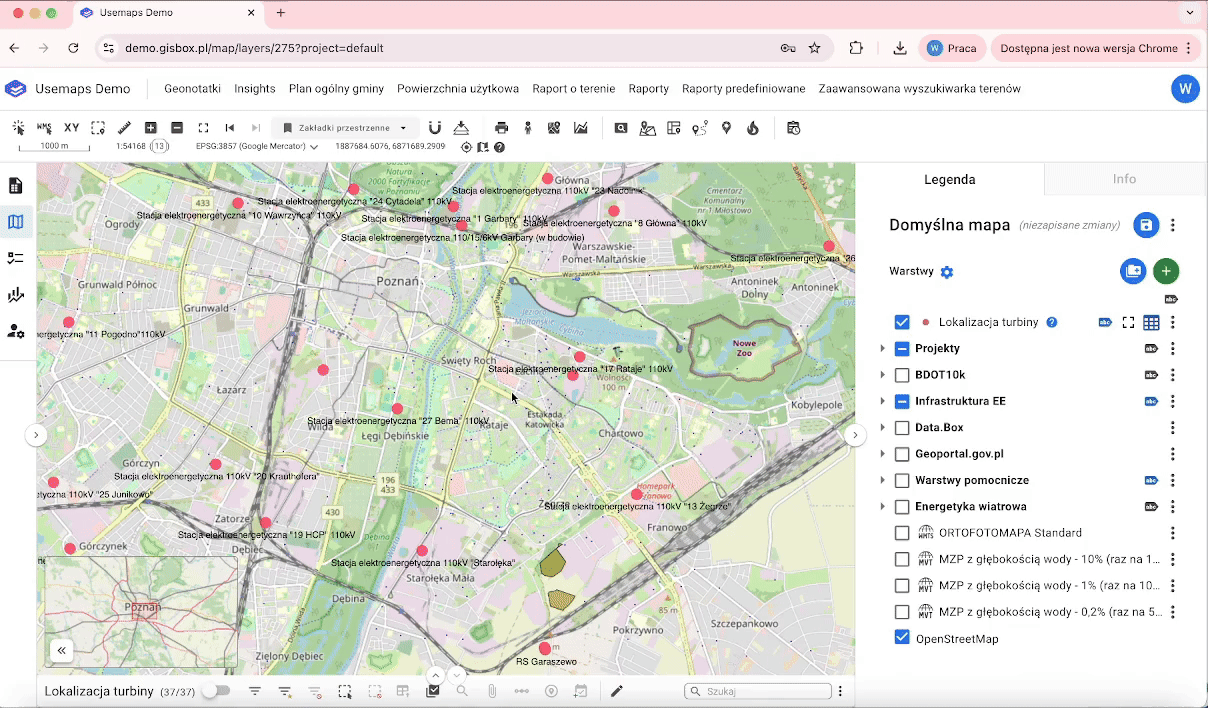Click green plus add layer button
Viewport: 1208px width, 708px height.
[1166, 271]
